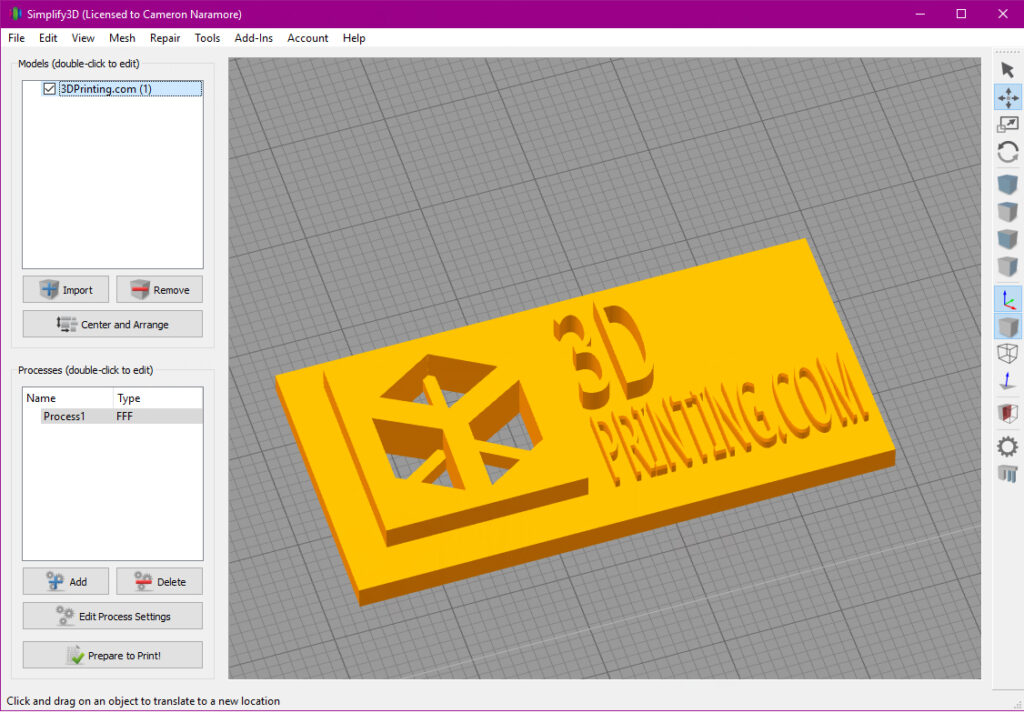
Task: Open the Help menu
Action: 354,38
